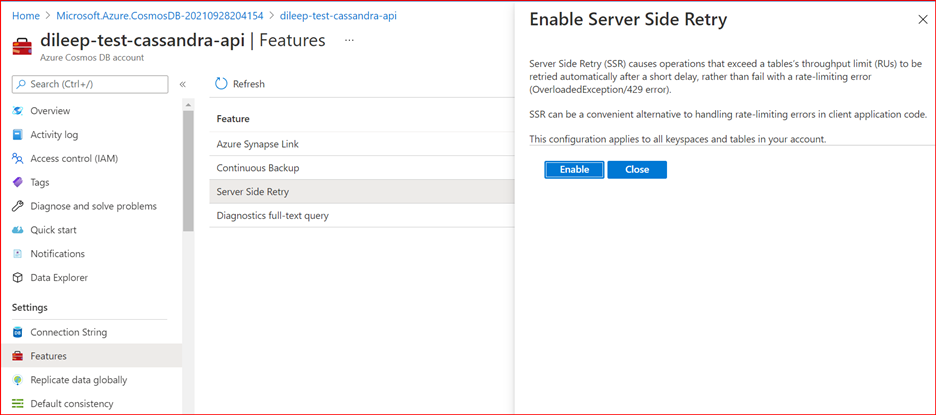Go to Home breadcrumb link
The height and width of the screenshot is (415, 936).
26,16
